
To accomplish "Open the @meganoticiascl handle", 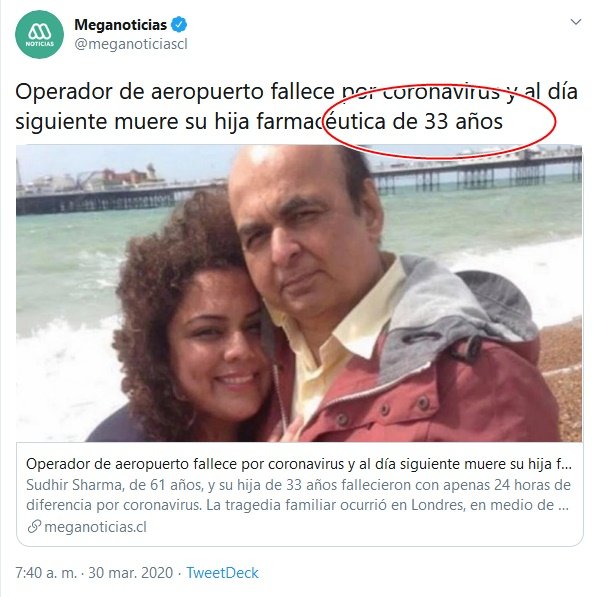I will pos(131,44).
